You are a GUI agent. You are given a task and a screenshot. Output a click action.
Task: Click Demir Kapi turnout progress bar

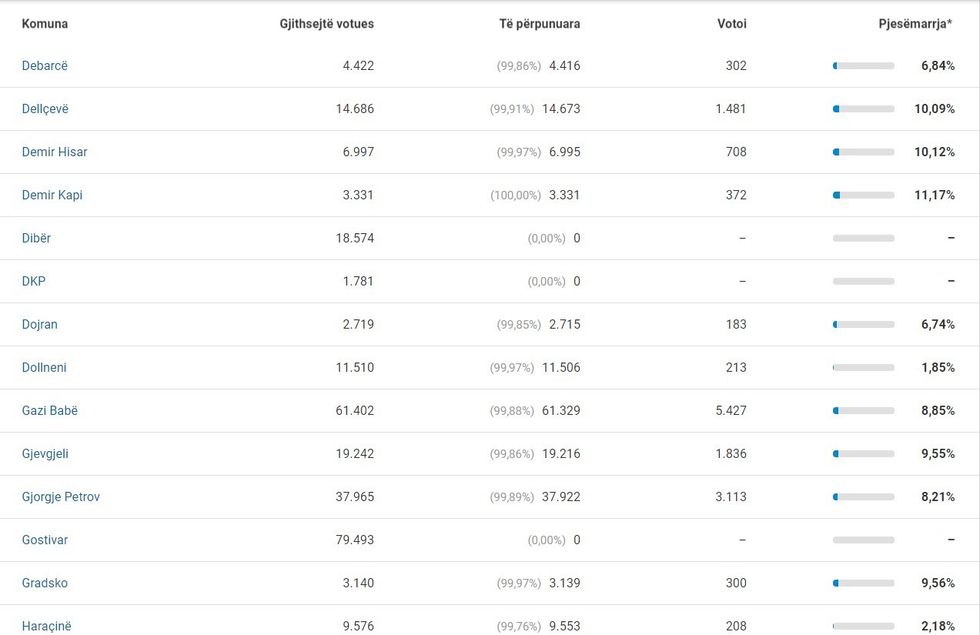pos(863,195)
